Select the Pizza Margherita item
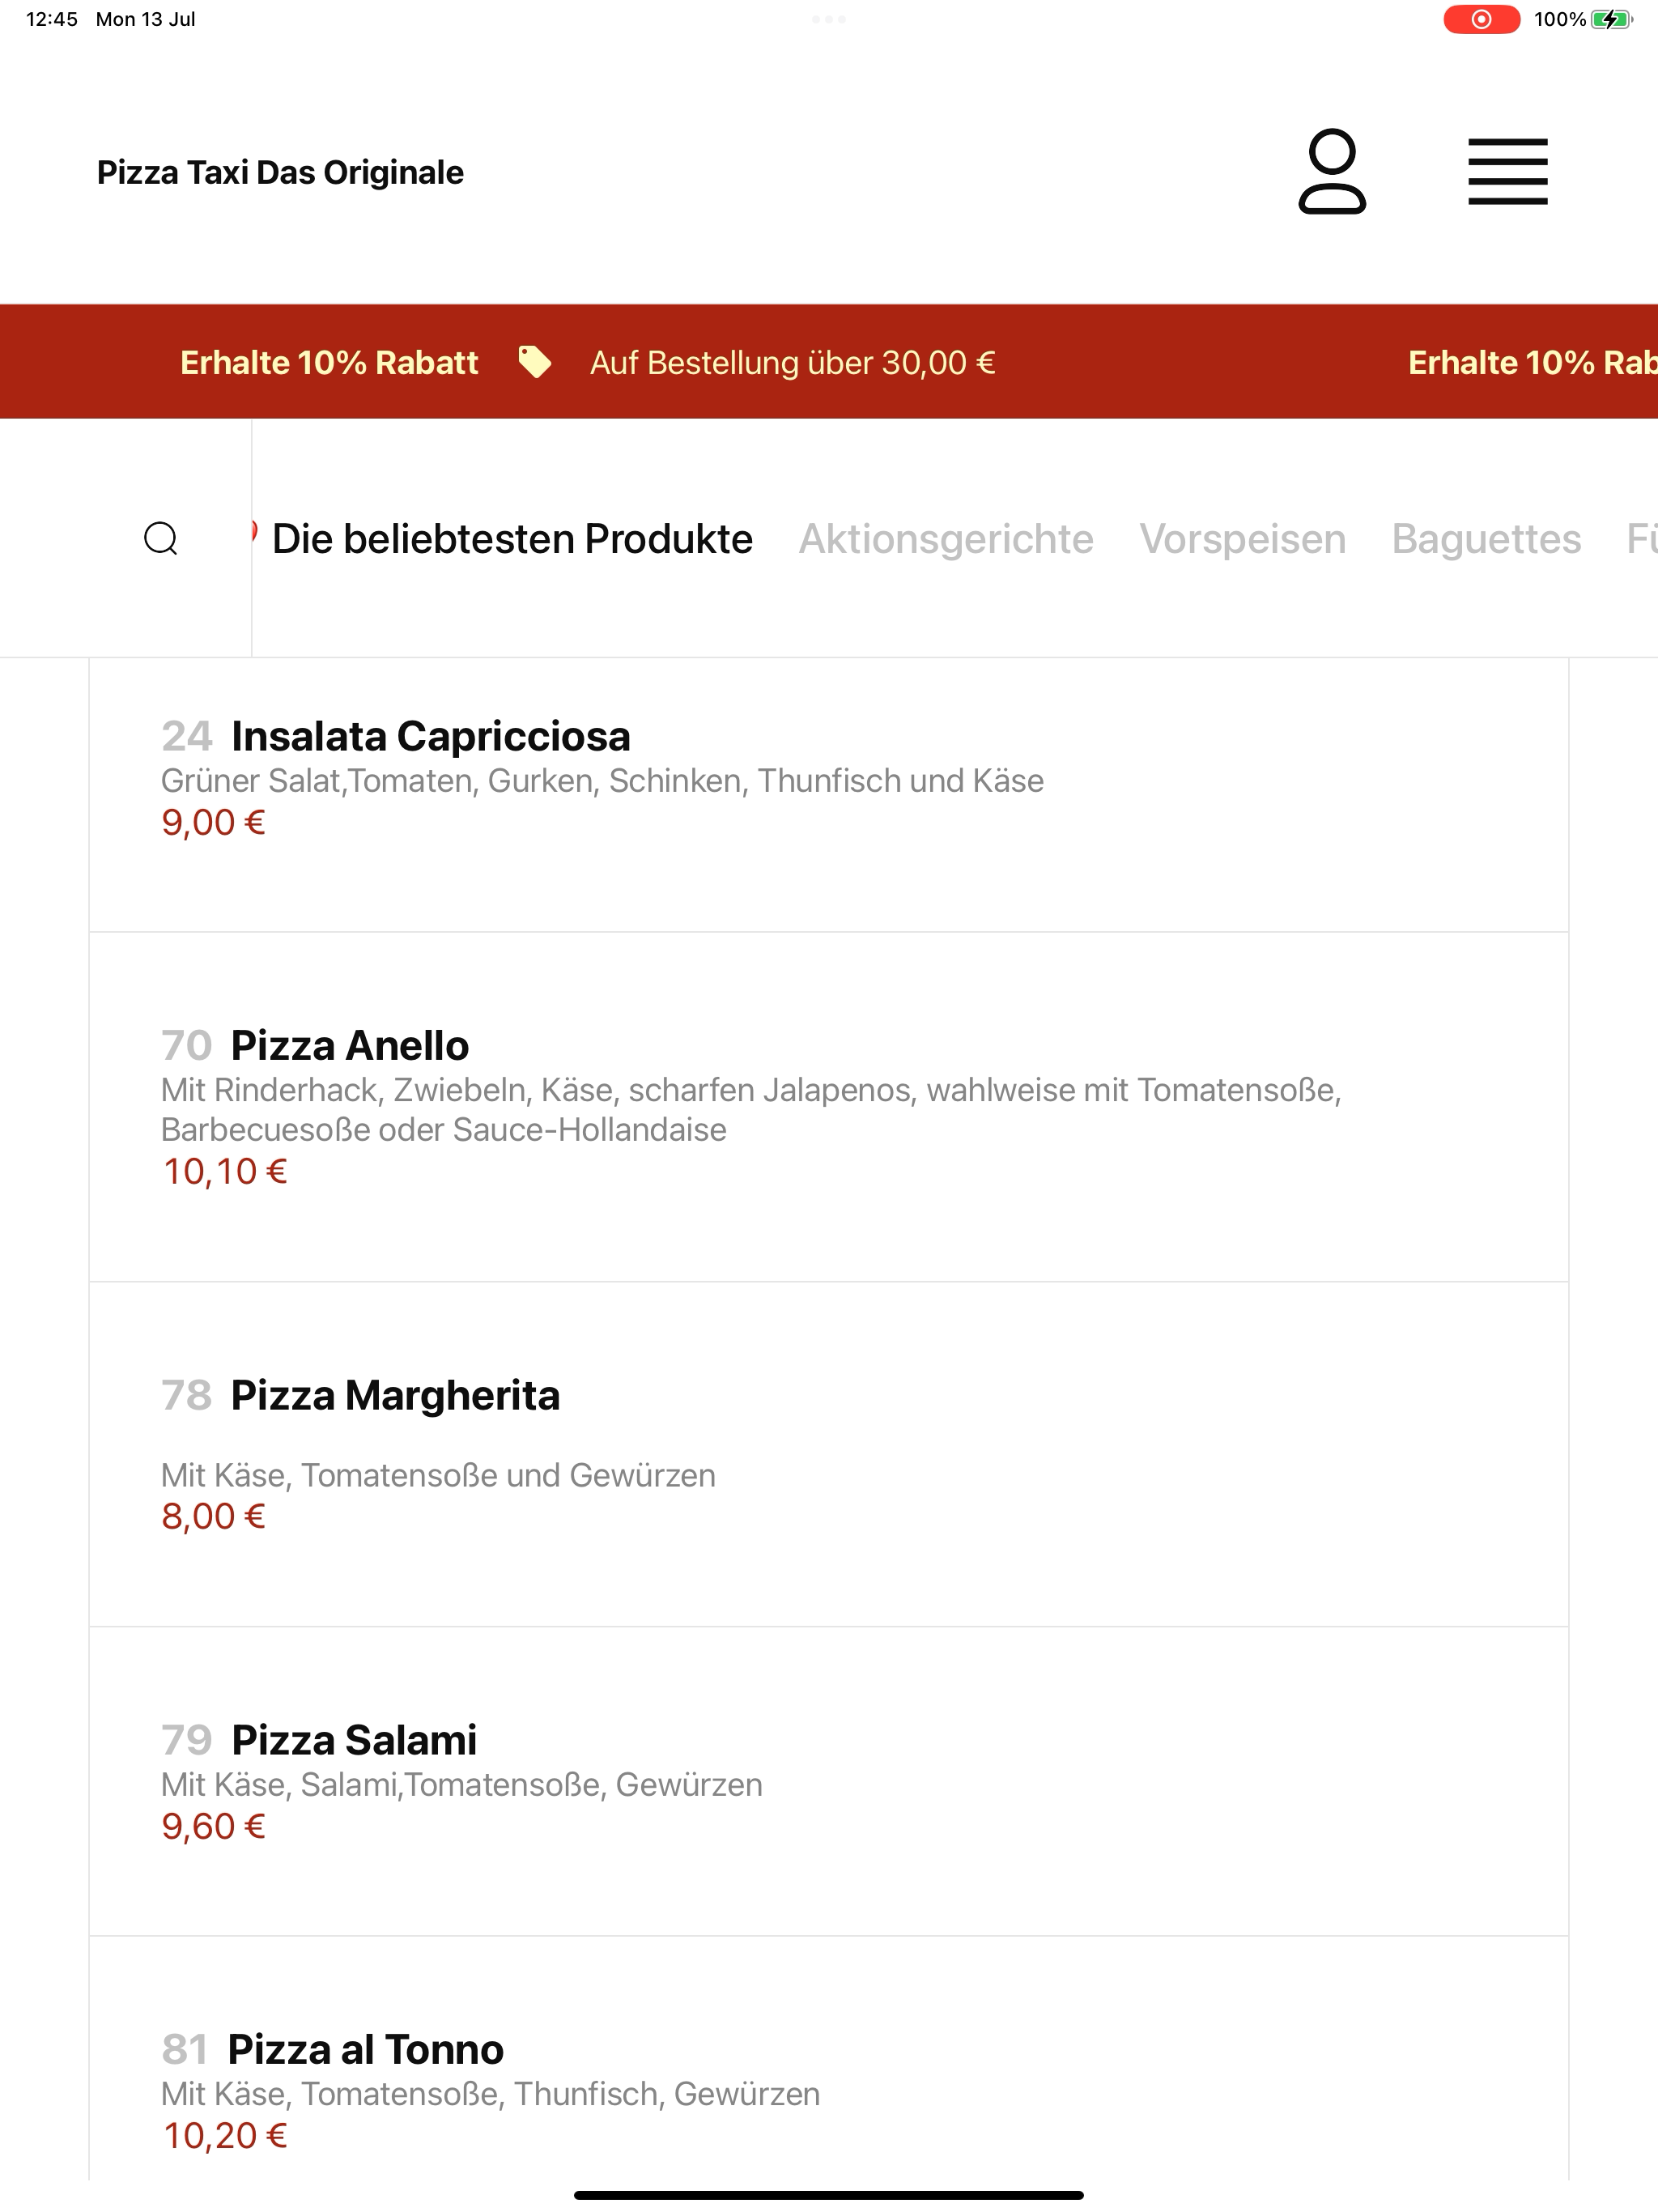Image resolution: width=1658 pixels, height=2212 pixels. click(829, 1454)
